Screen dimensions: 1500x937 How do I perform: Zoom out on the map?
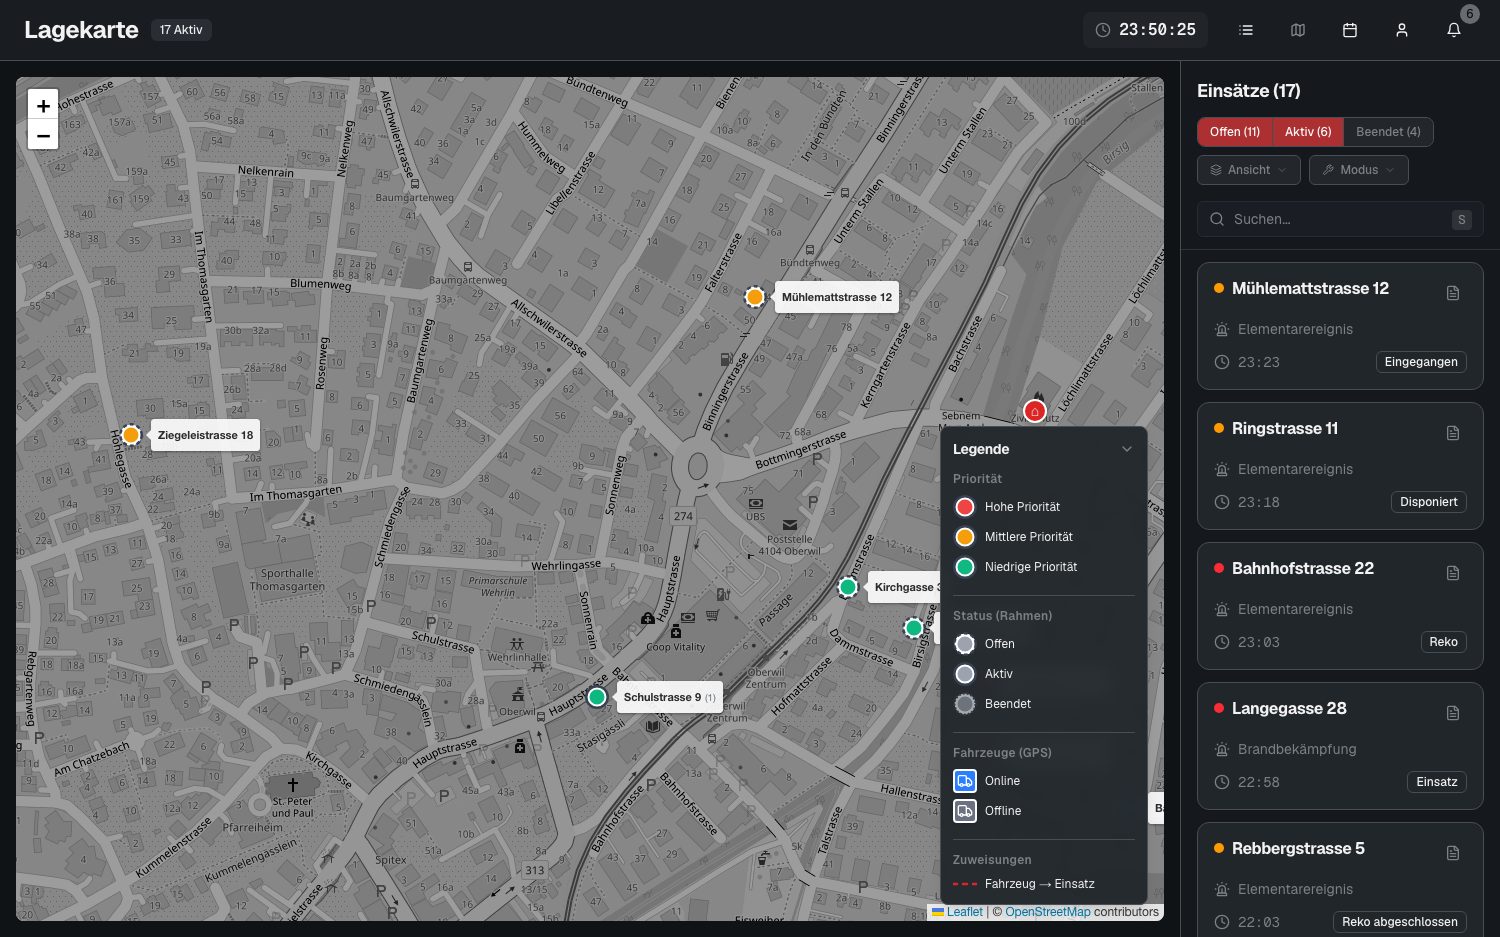[43, 135]
